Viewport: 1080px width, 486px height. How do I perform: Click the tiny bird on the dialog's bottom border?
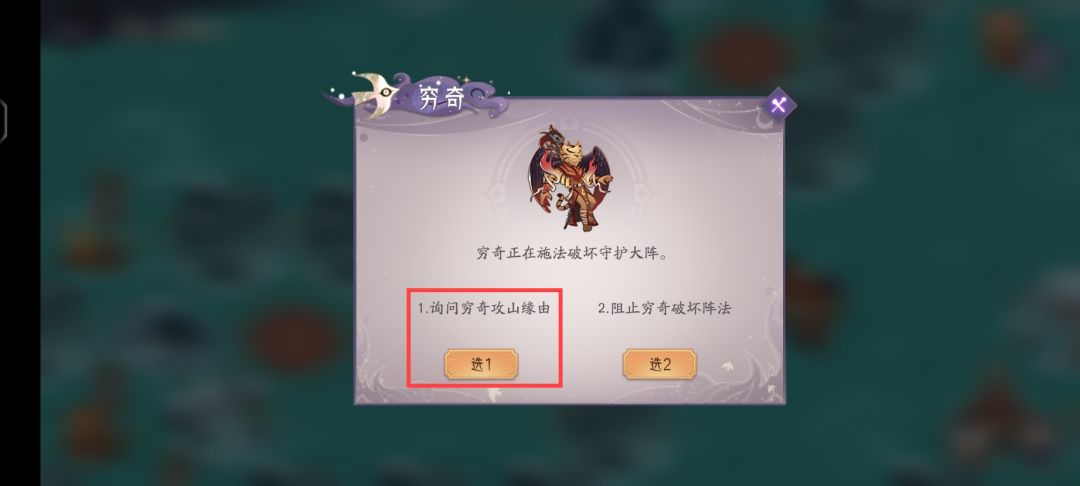point(495,394)
